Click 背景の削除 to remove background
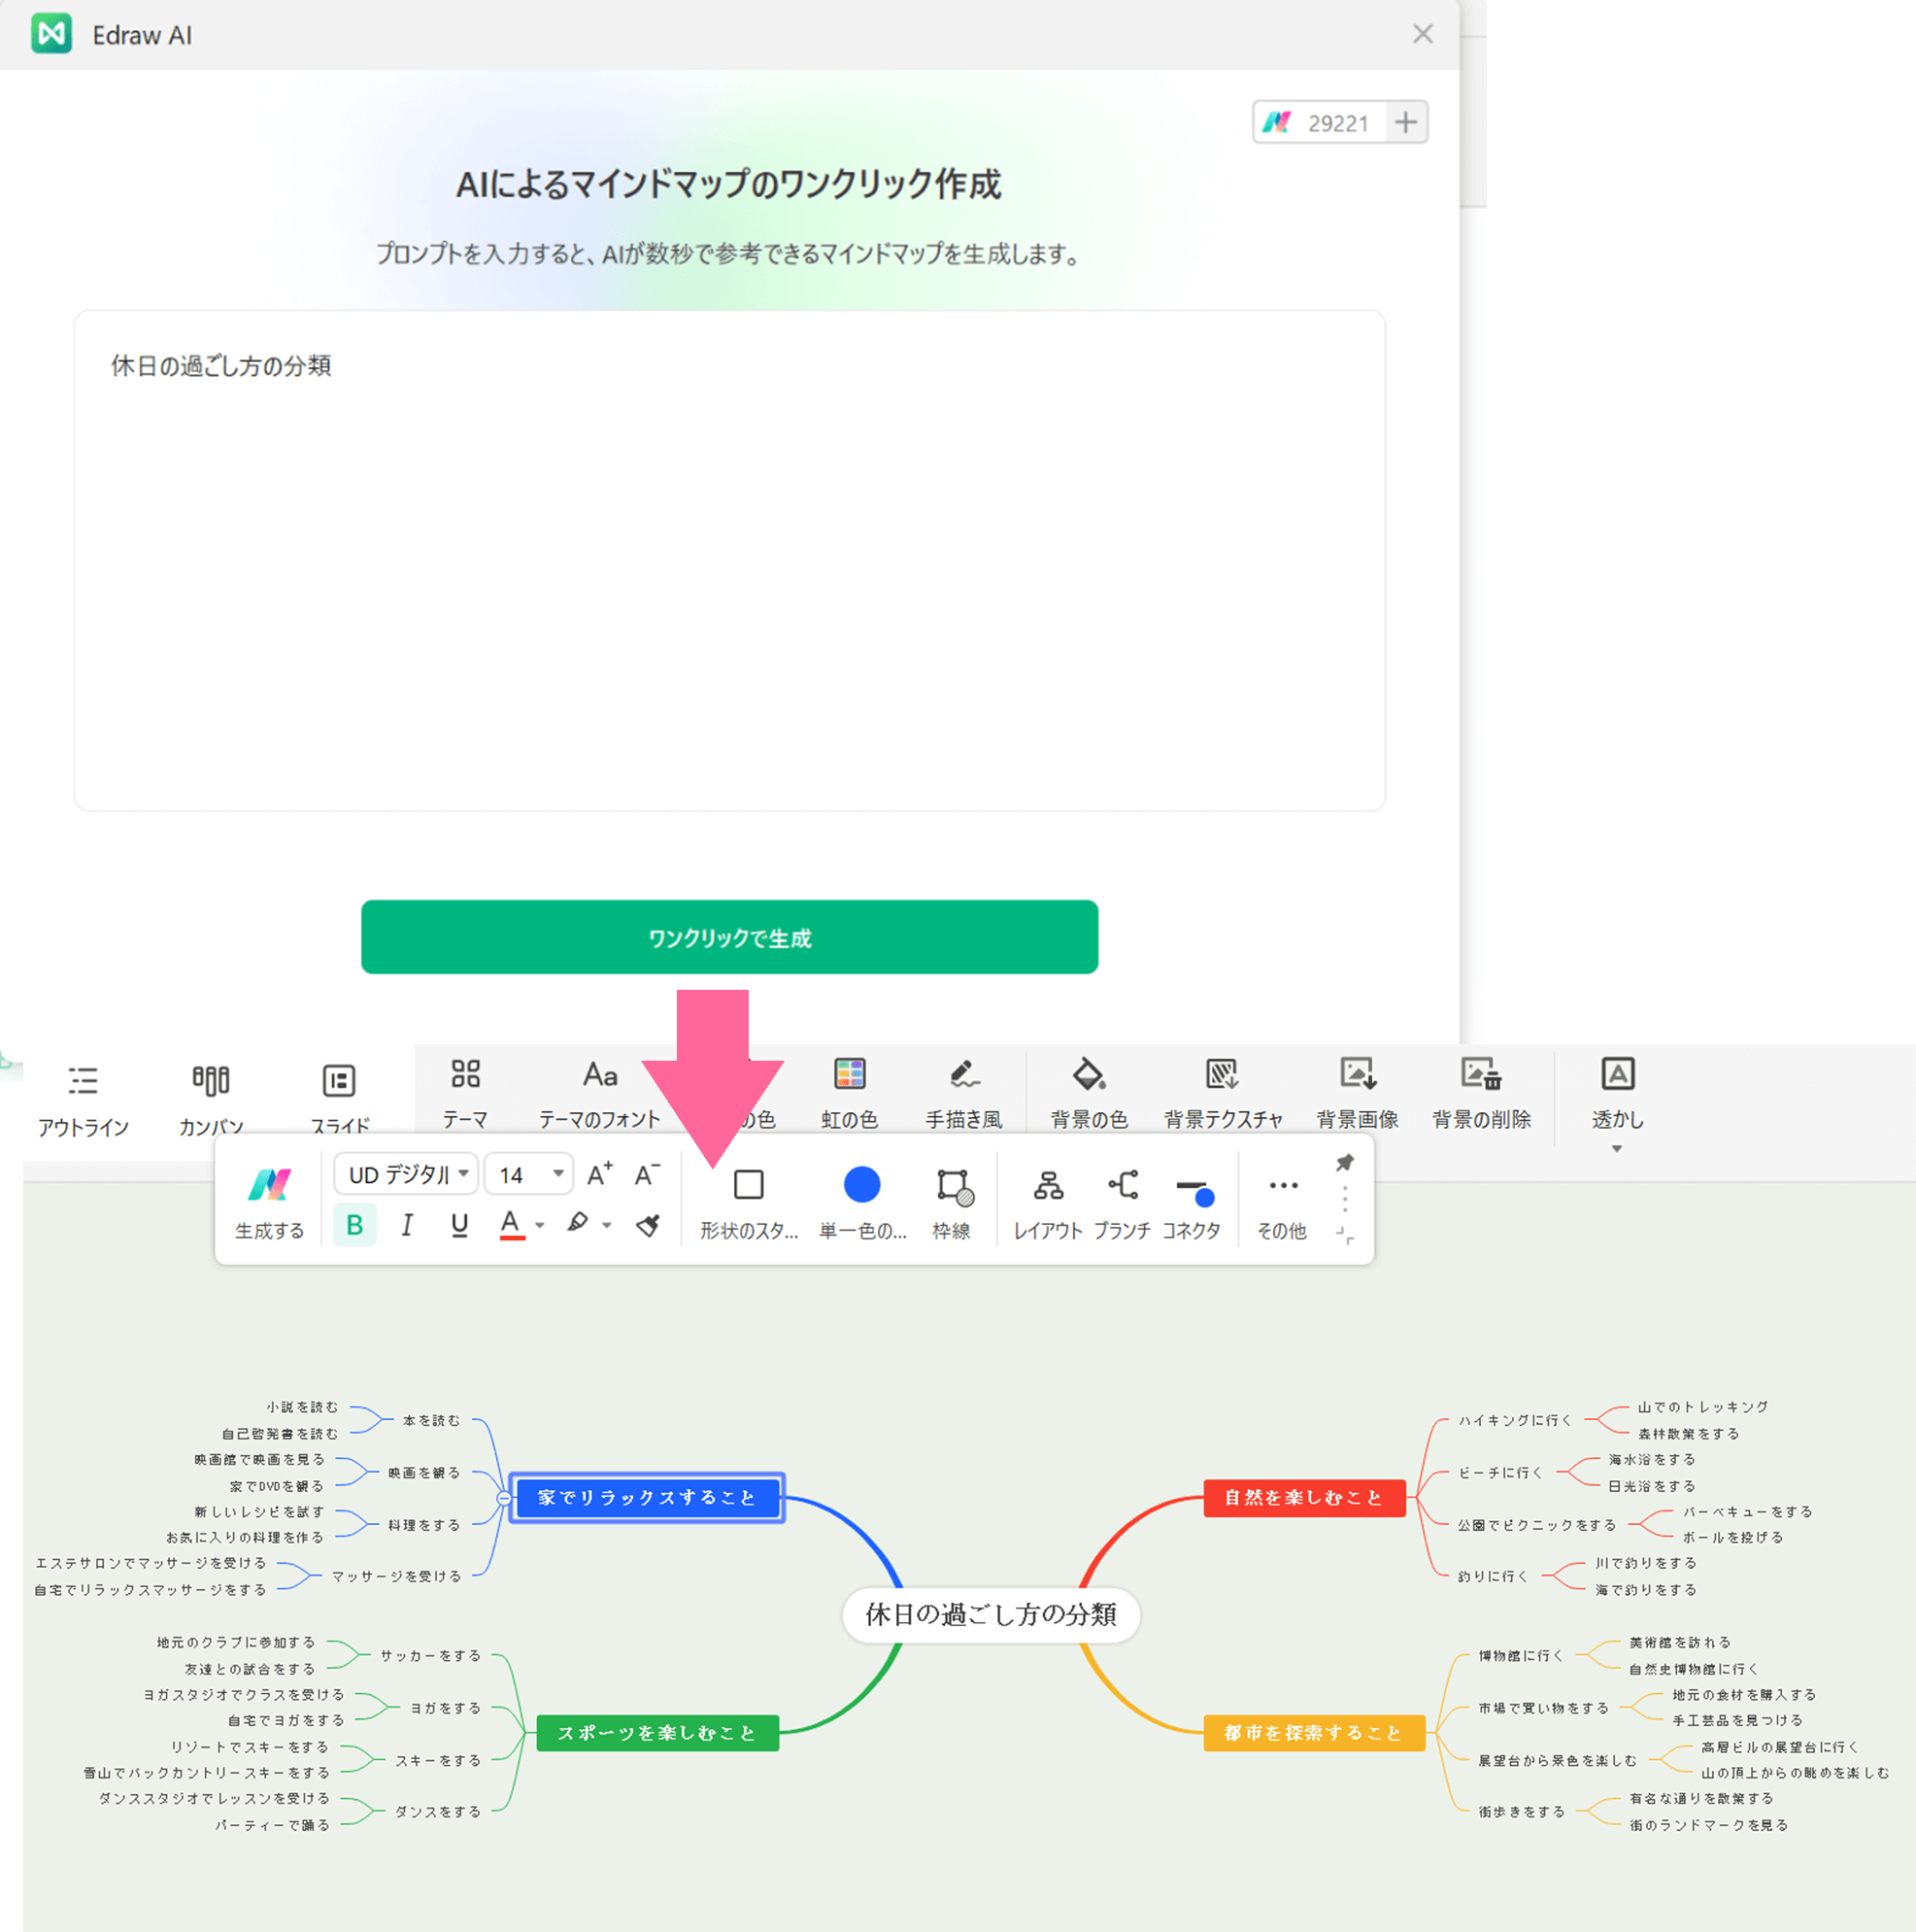 (x=1481, y=1093)
